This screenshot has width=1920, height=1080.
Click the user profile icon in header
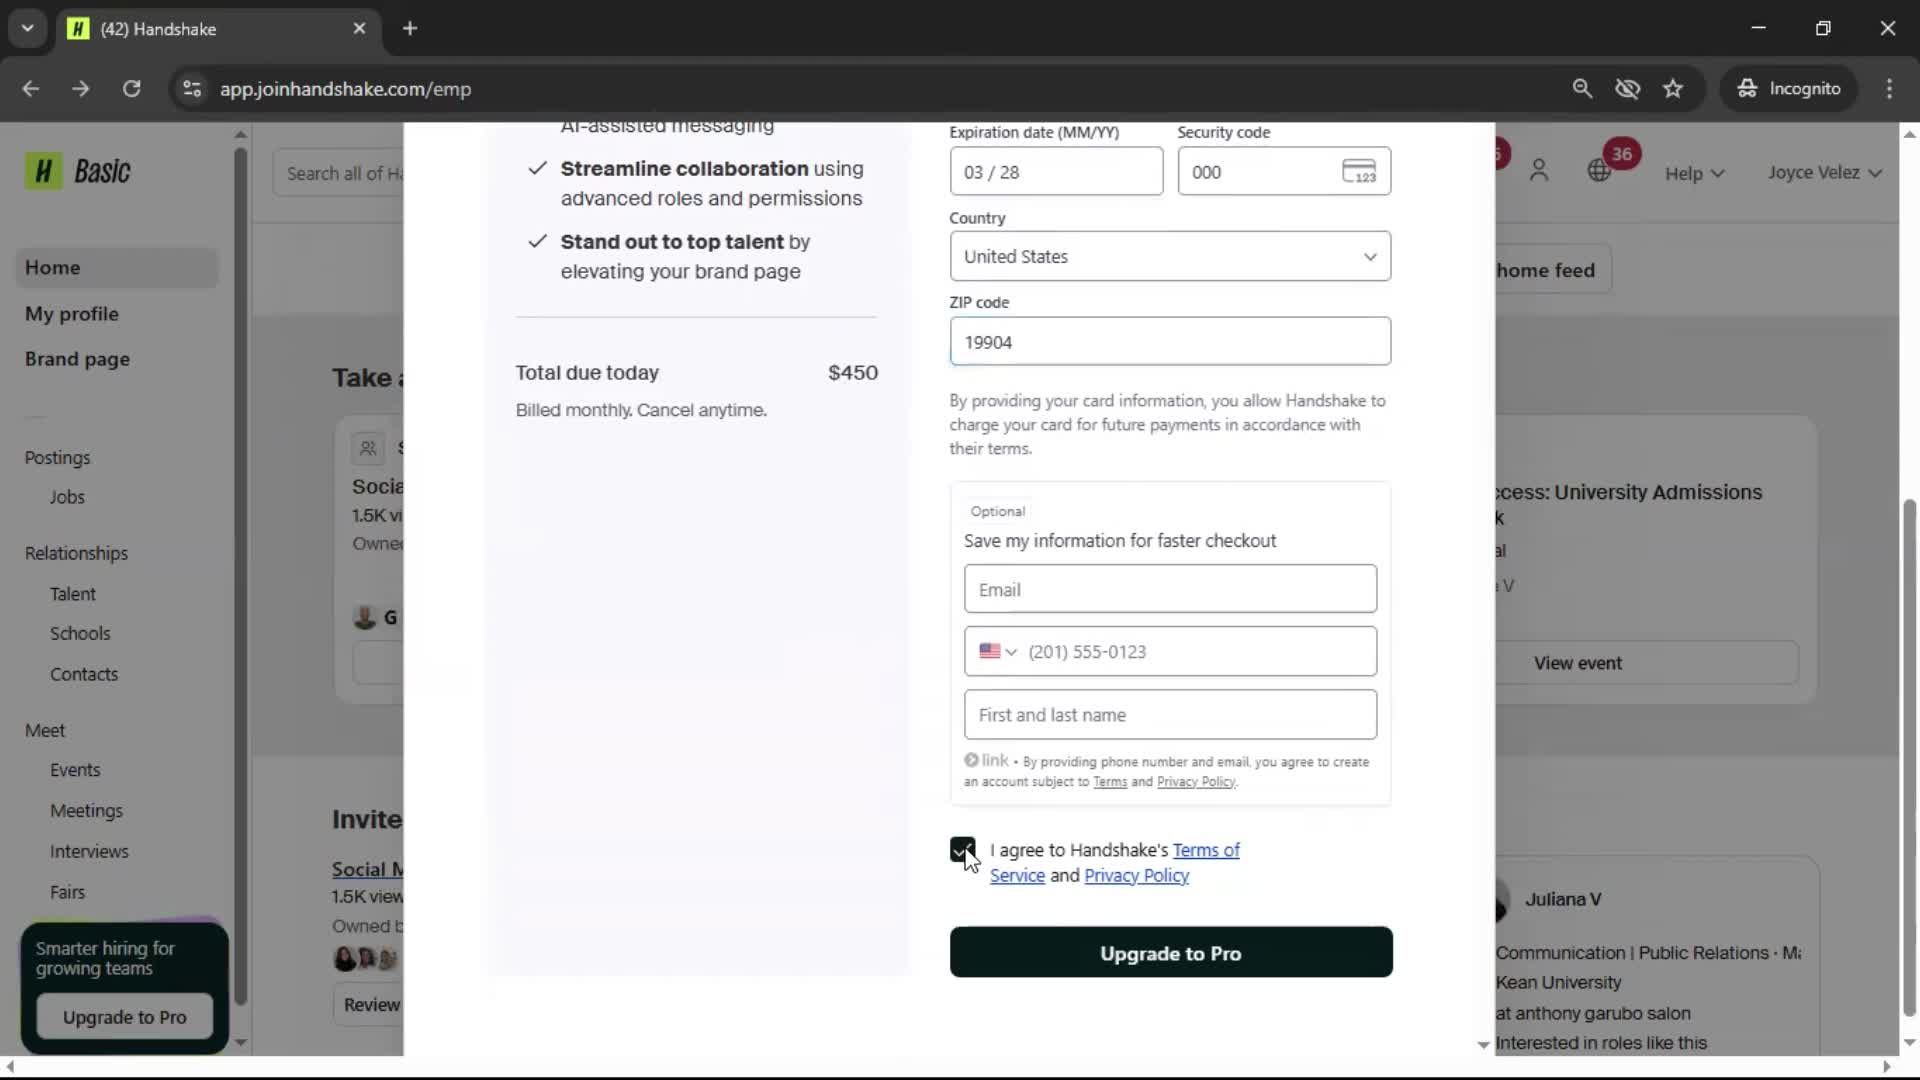[x=1539, y=171]
